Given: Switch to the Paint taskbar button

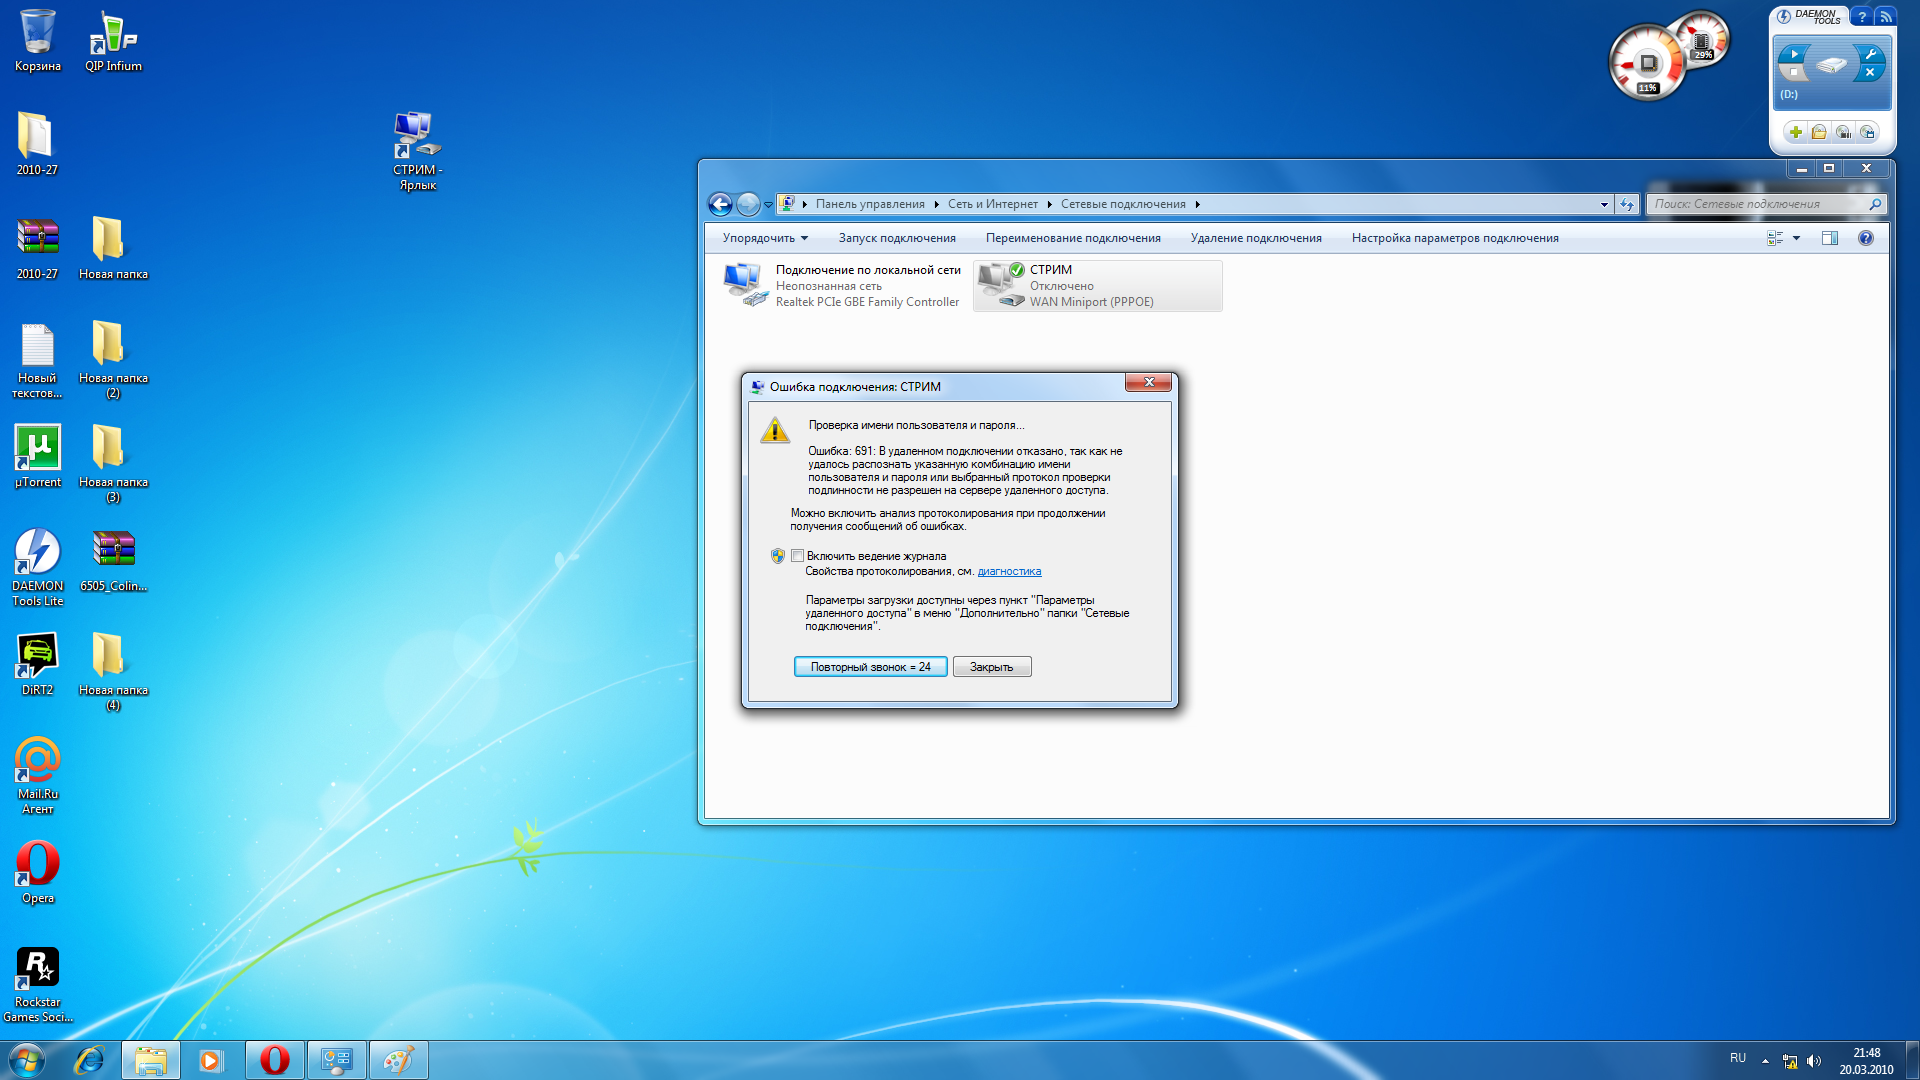Looking at the screenshot, I should 398,1060.
